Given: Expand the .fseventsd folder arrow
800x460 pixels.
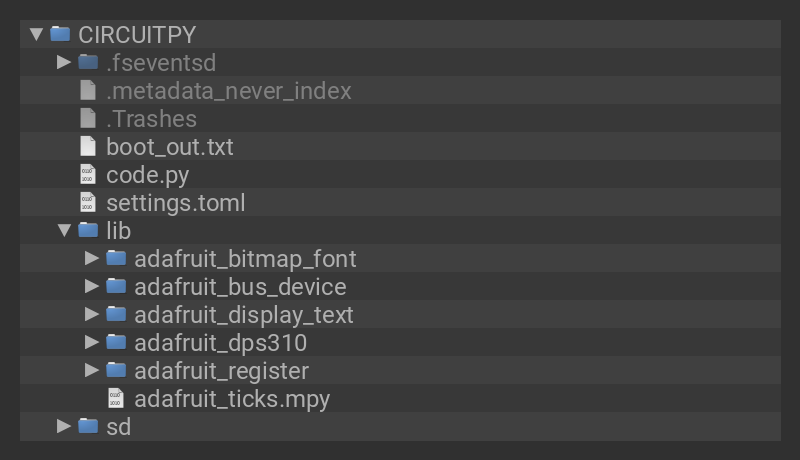Looking at the screenshot, I should [65, 62].
